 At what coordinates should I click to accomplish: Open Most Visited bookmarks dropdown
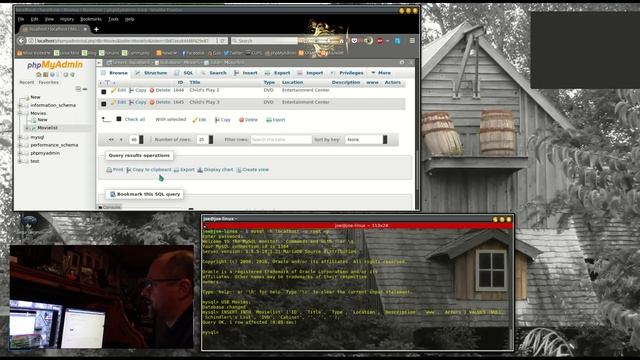coord(33,53)
